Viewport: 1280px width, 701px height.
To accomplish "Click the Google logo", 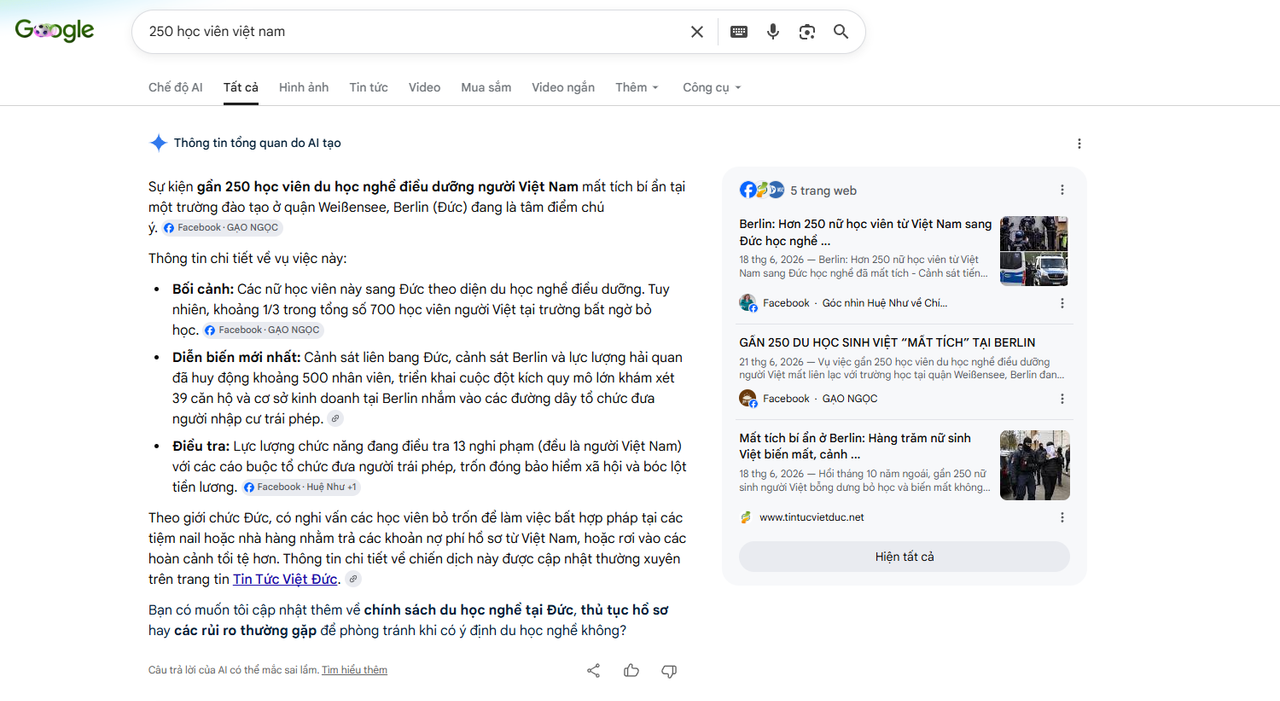I will tap(55, 31).
